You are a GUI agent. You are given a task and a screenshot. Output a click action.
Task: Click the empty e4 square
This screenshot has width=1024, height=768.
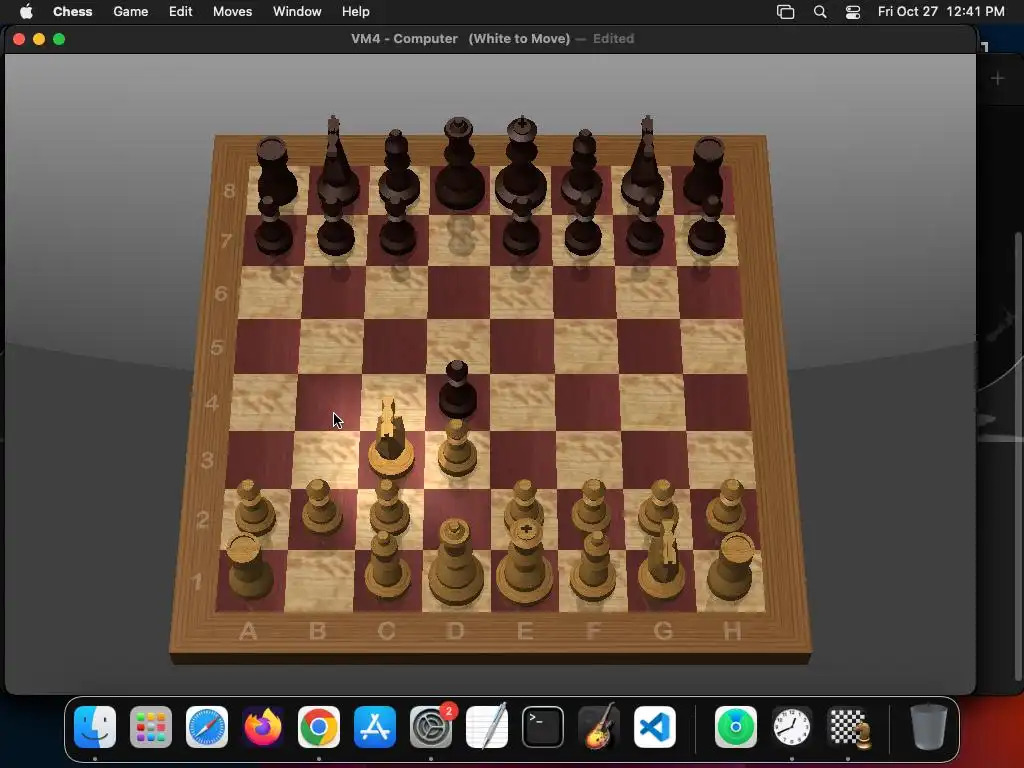point(522,402)
